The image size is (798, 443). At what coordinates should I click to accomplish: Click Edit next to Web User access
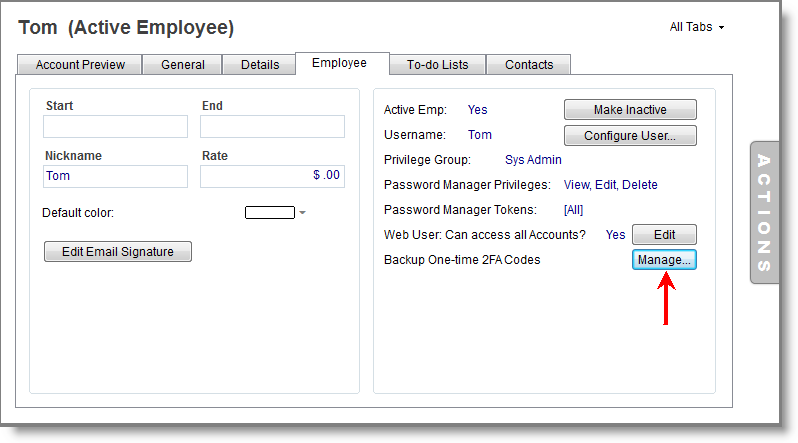tap(664, 235)
